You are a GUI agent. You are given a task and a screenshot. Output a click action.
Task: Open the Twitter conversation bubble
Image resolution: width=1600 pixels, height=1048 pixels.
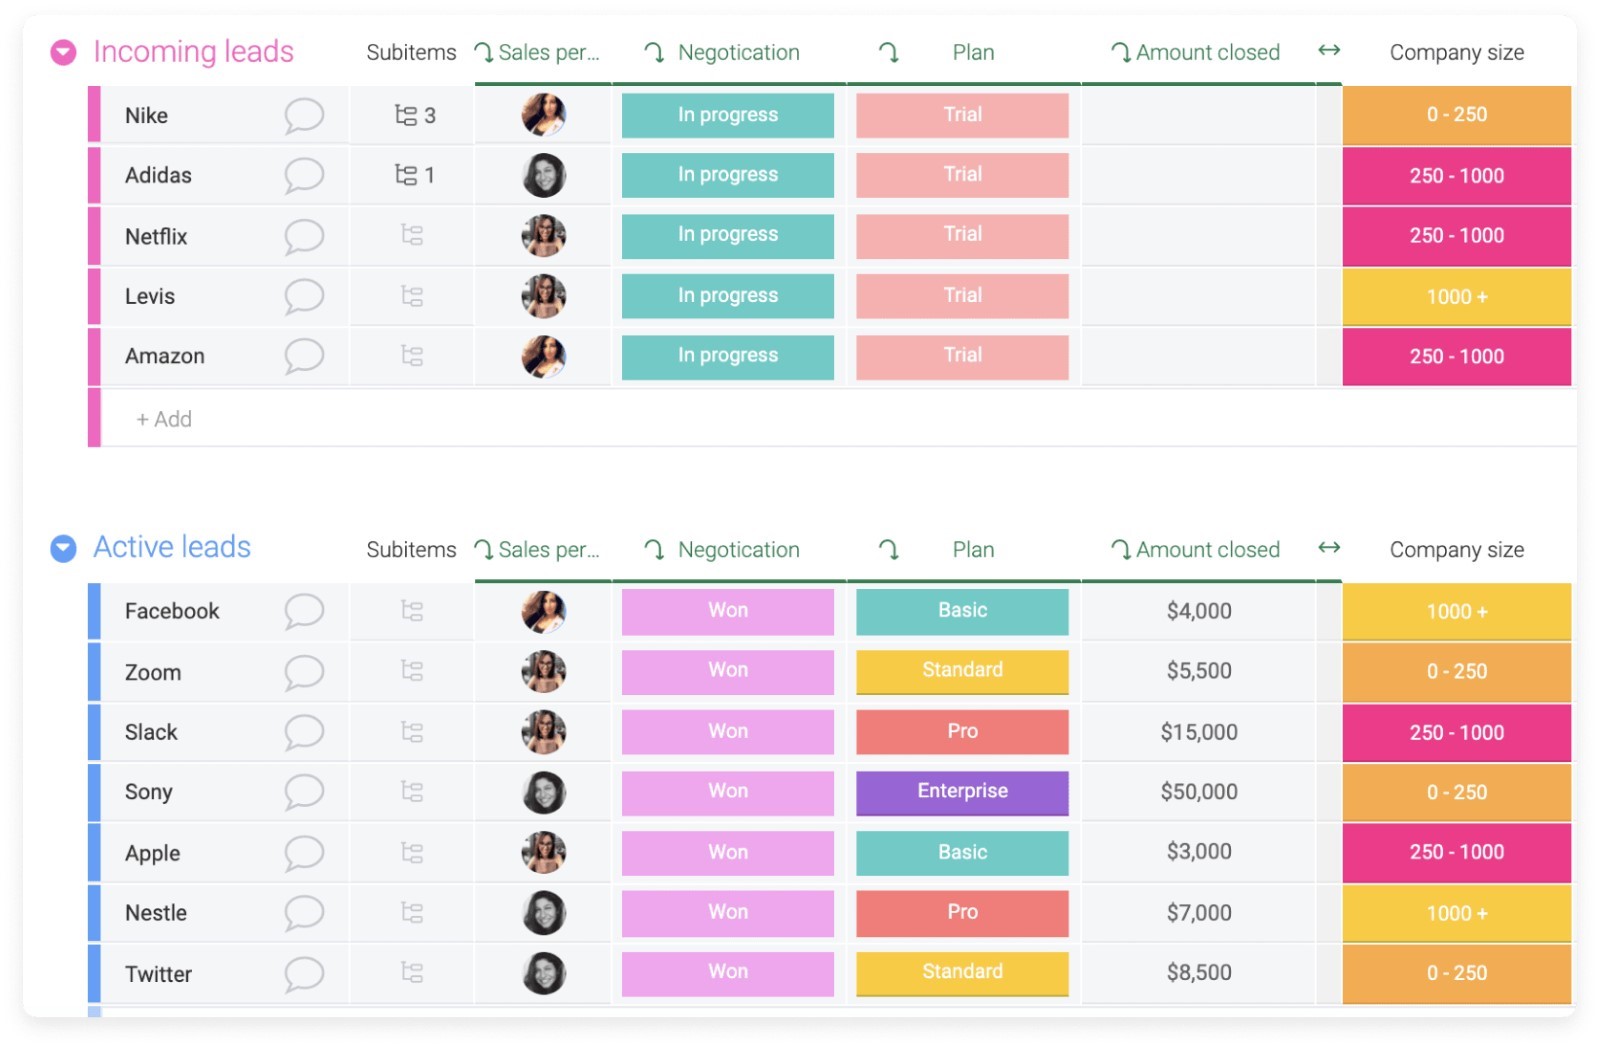[304, 974]
